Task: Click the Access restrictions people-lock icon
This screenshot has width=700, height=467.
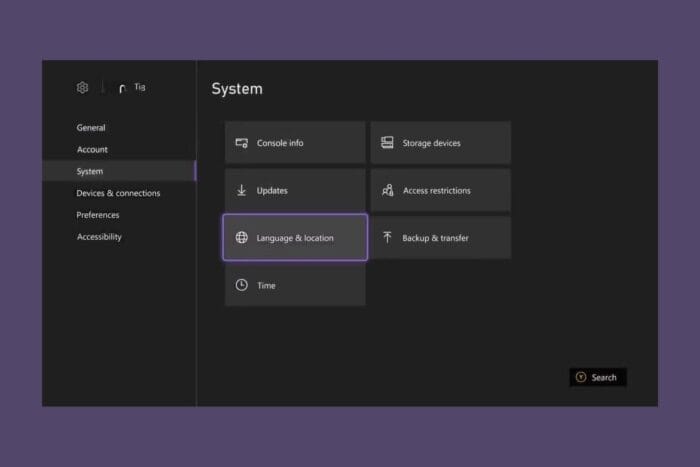Action: coord(388,190)
